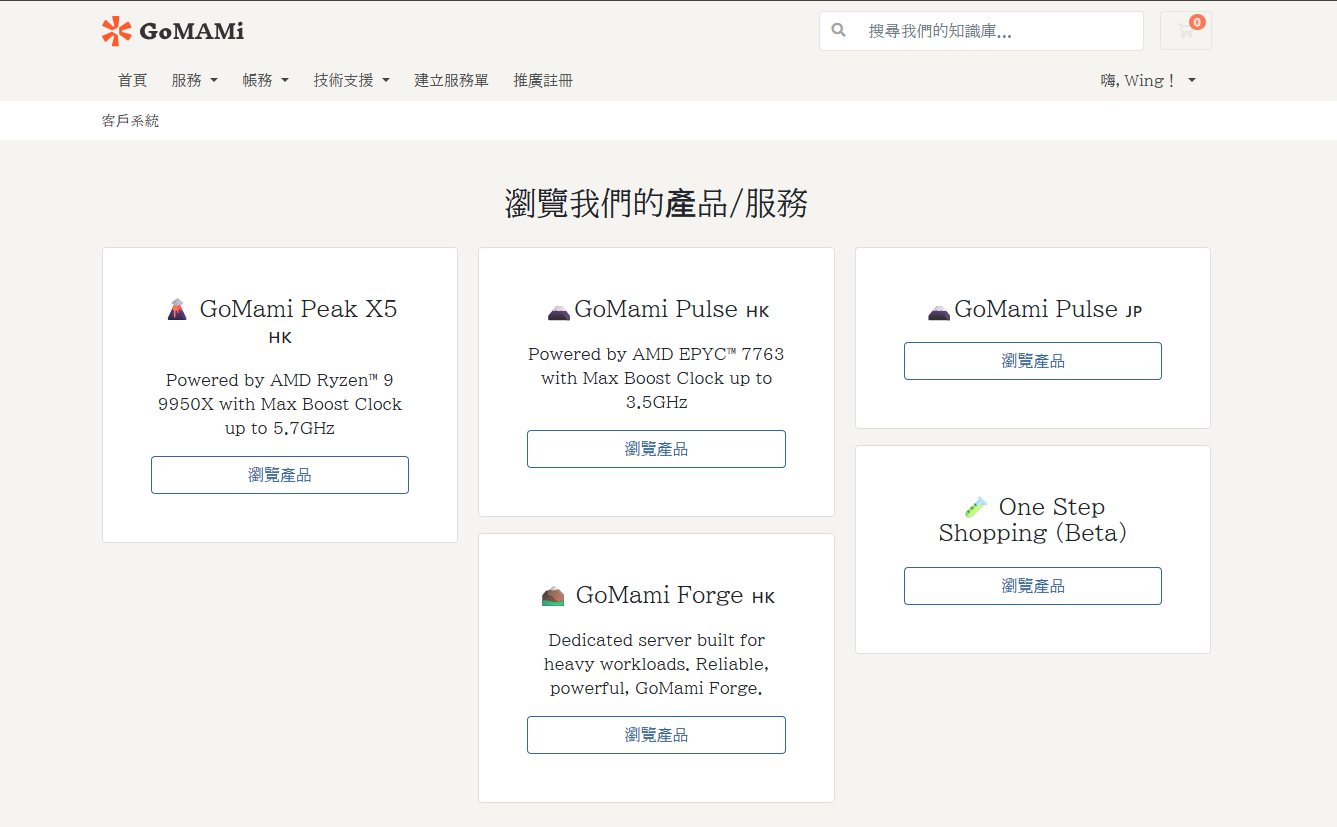Viewport: 1337px width, 827px height.
Task: Click the mountain icon beside GoMami Pulse JP
Action: (x=938, y=311)
